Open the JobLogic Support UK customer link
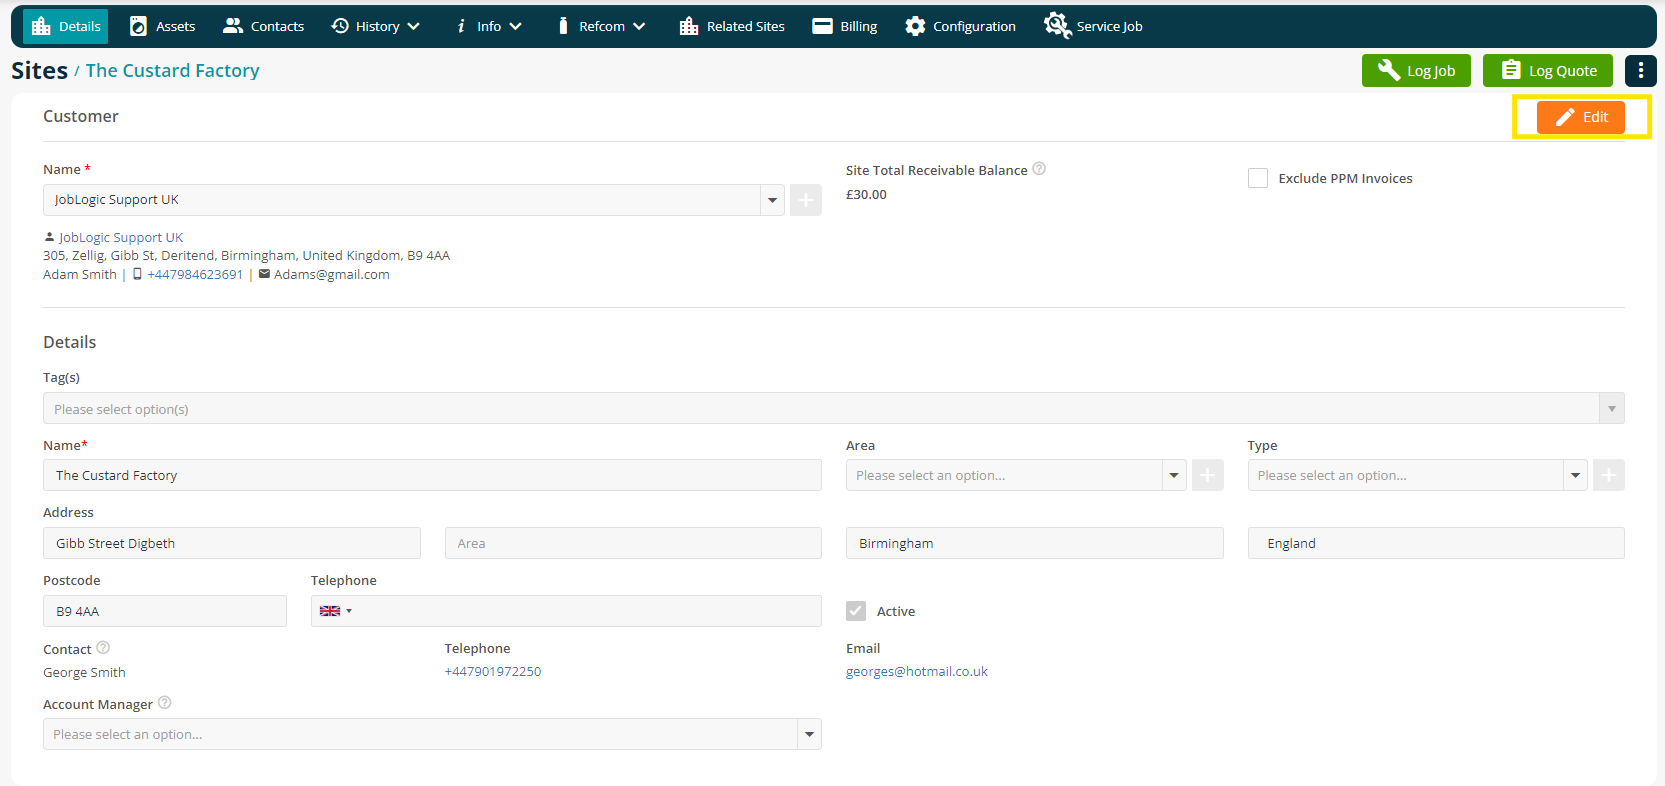The image size is (1665, 786). click(120, 237)
